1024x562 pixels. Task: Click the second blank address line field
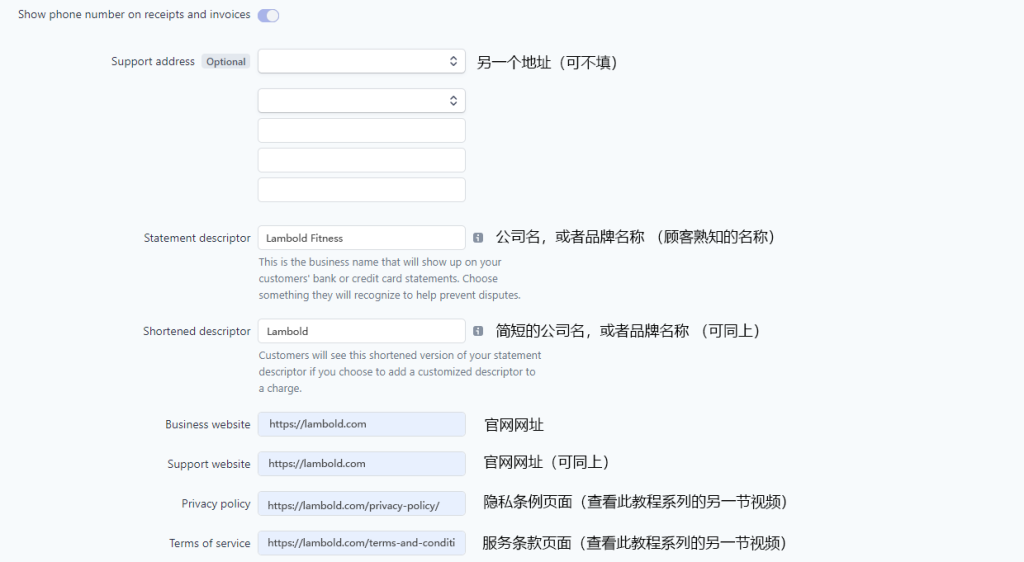361,160
